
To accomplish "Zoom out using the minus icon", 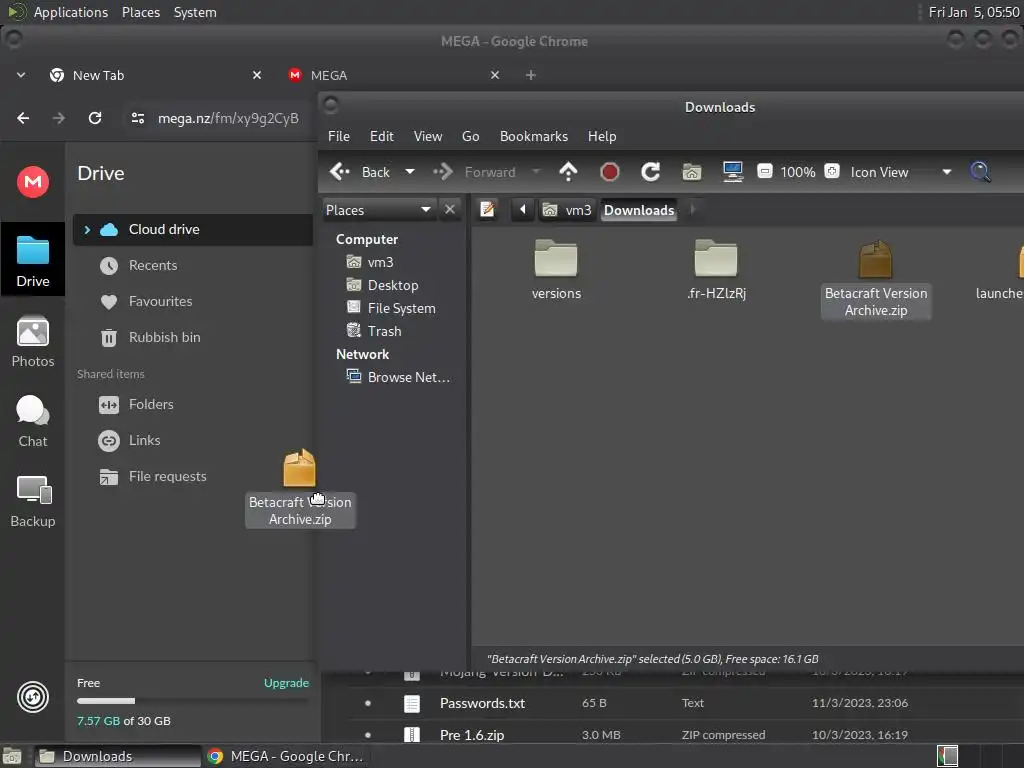I will pyautogui.click(x=765, y=172).
